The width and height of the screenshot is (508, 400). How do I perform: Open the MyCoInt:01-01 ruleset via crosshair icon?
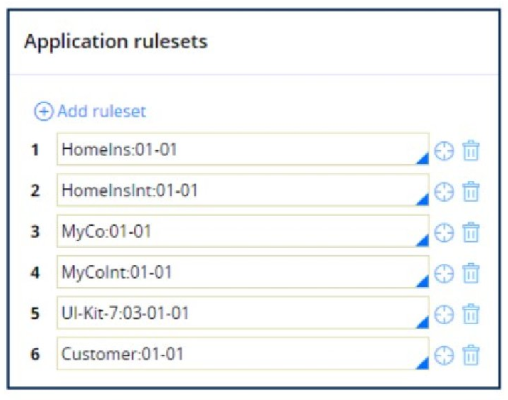point(444,273)
